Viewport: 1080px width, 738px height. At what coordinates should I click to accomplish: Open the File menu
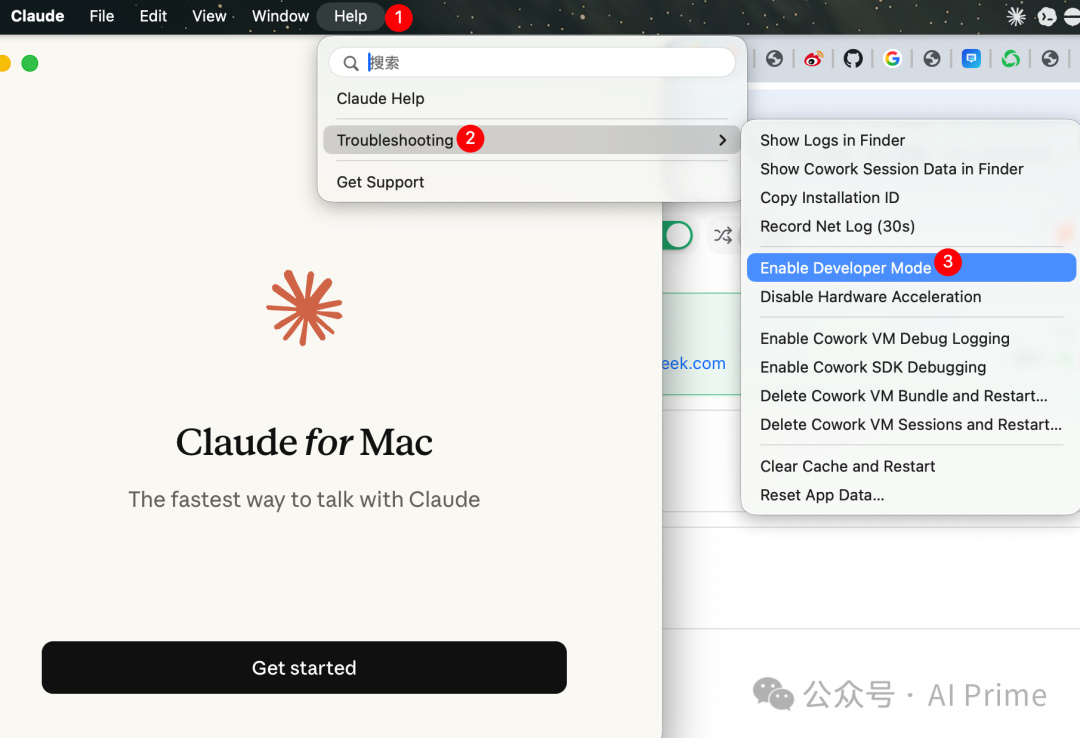click(102, 17)
